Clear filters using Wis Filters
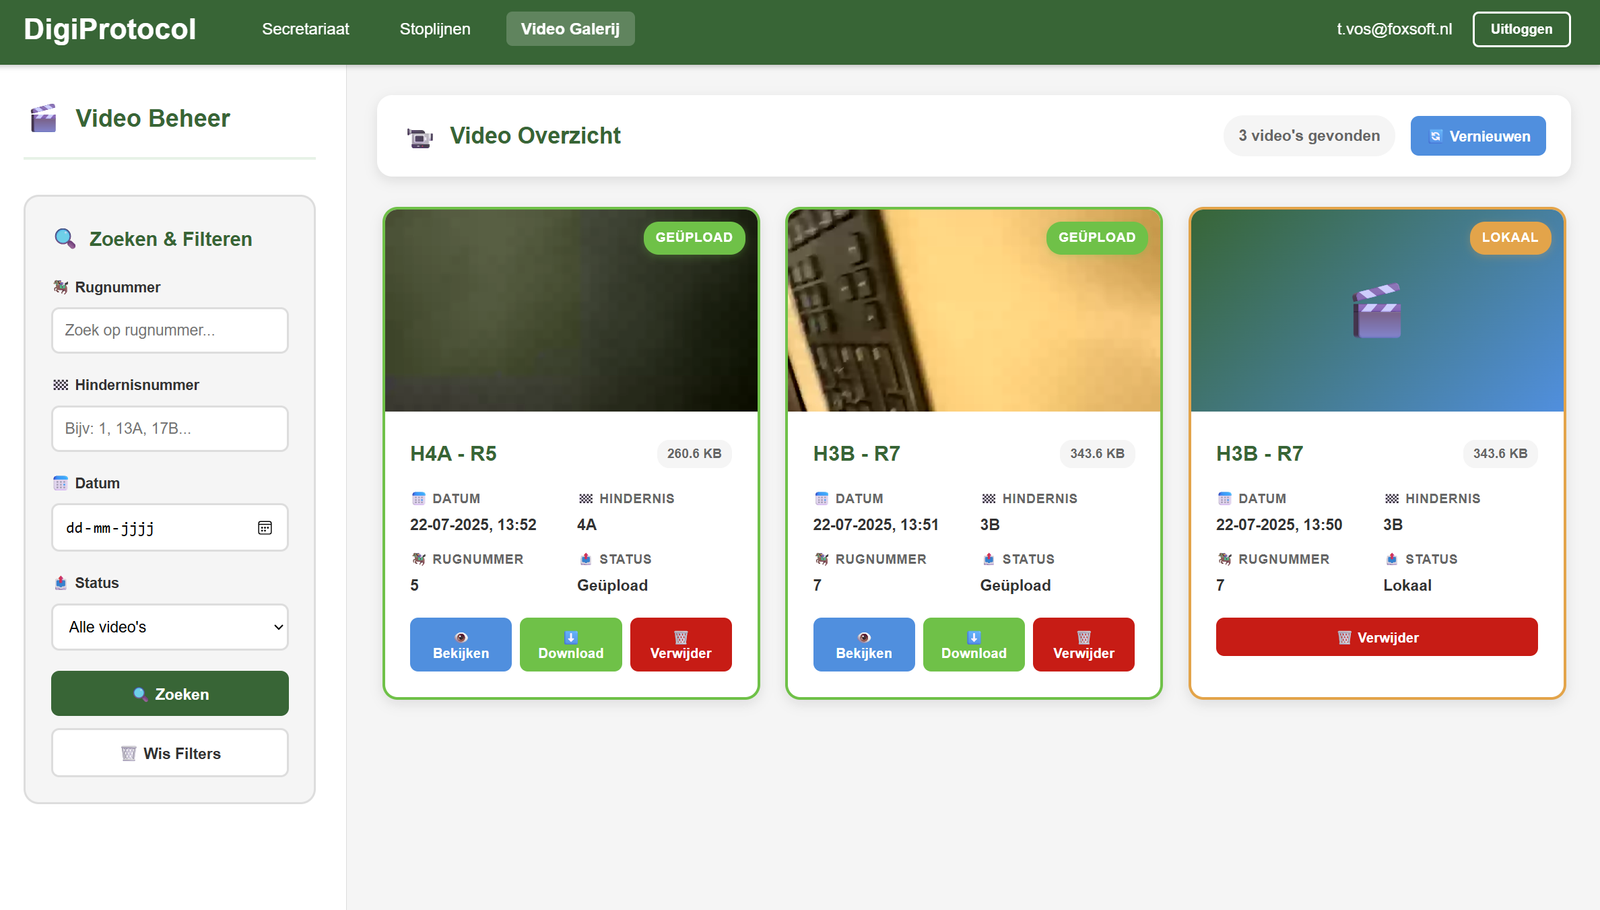Screen dimensions: 1600x910 click(x=170, y=753)
